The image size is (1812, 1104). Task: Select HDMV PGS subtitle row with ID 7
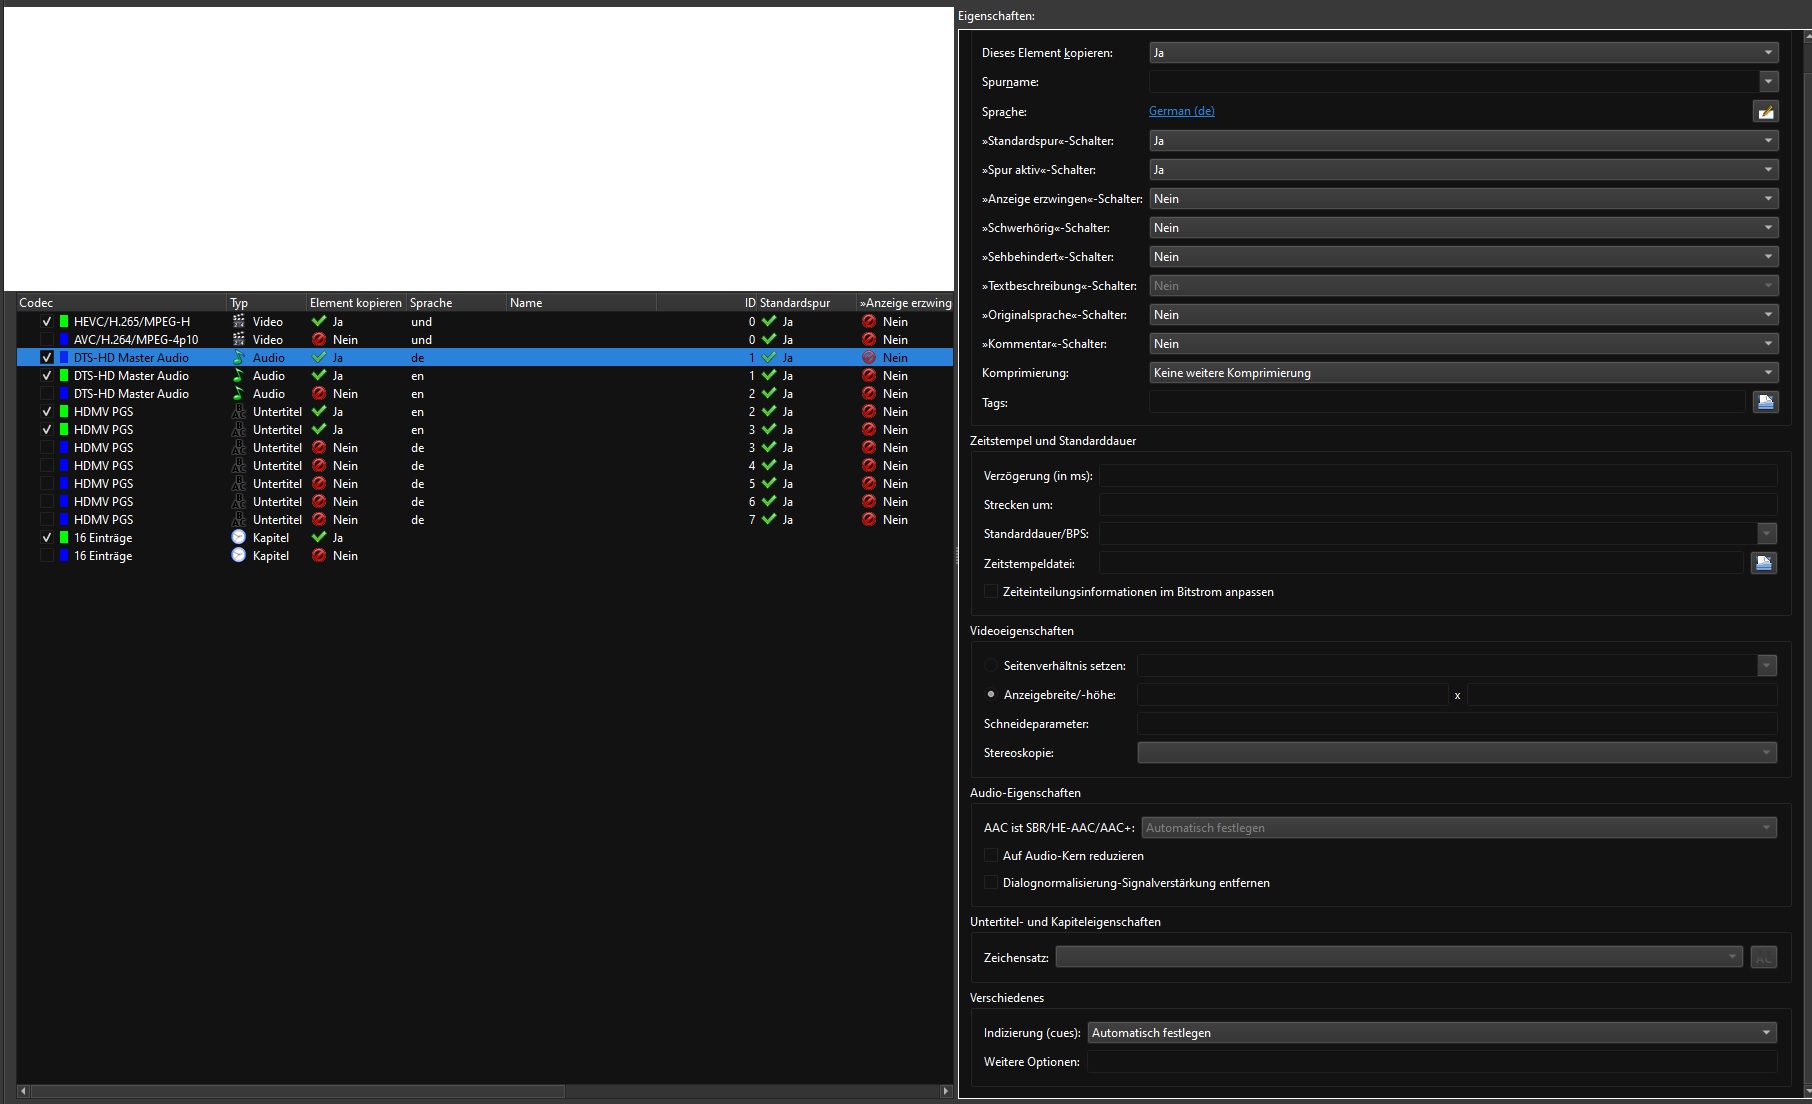point(485,519)
